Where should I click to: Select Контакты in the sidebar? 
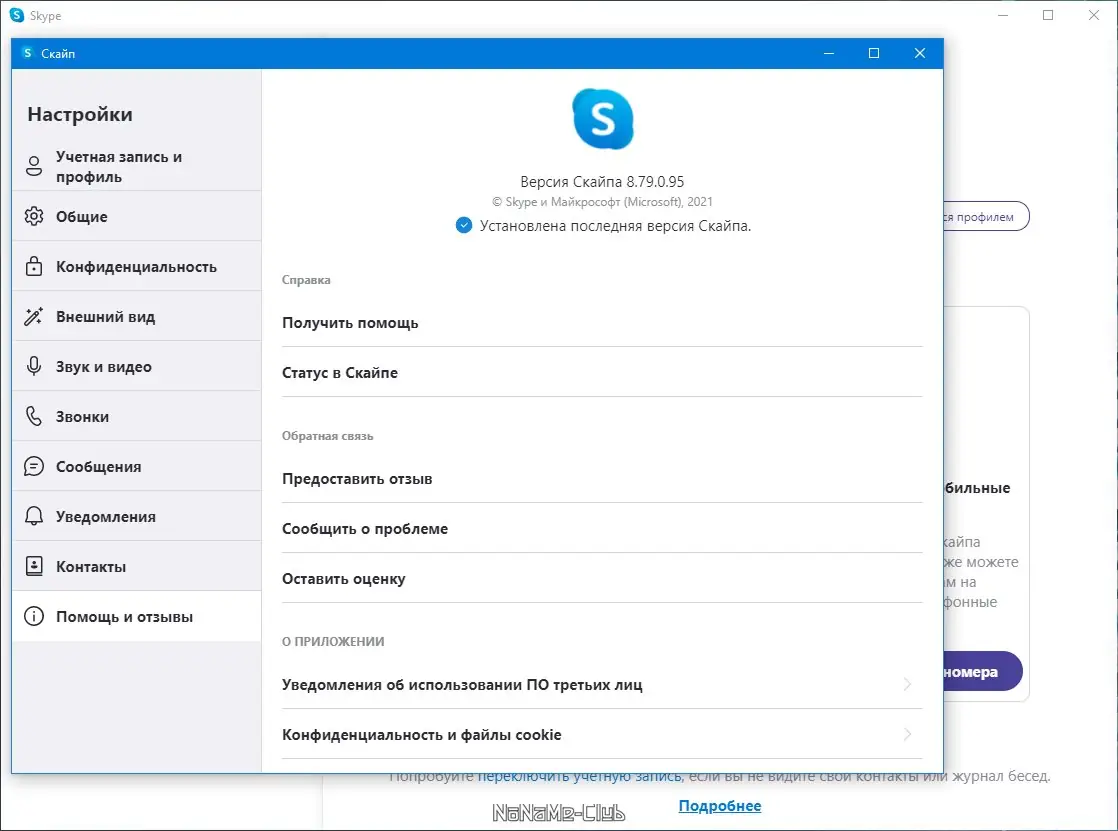137,566
